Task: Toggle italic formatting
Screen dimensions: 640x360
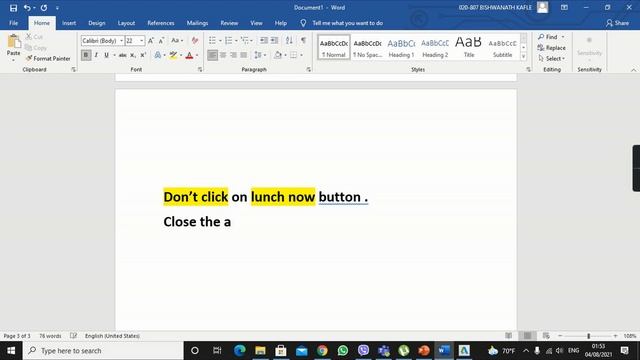Action: (96, 55)
